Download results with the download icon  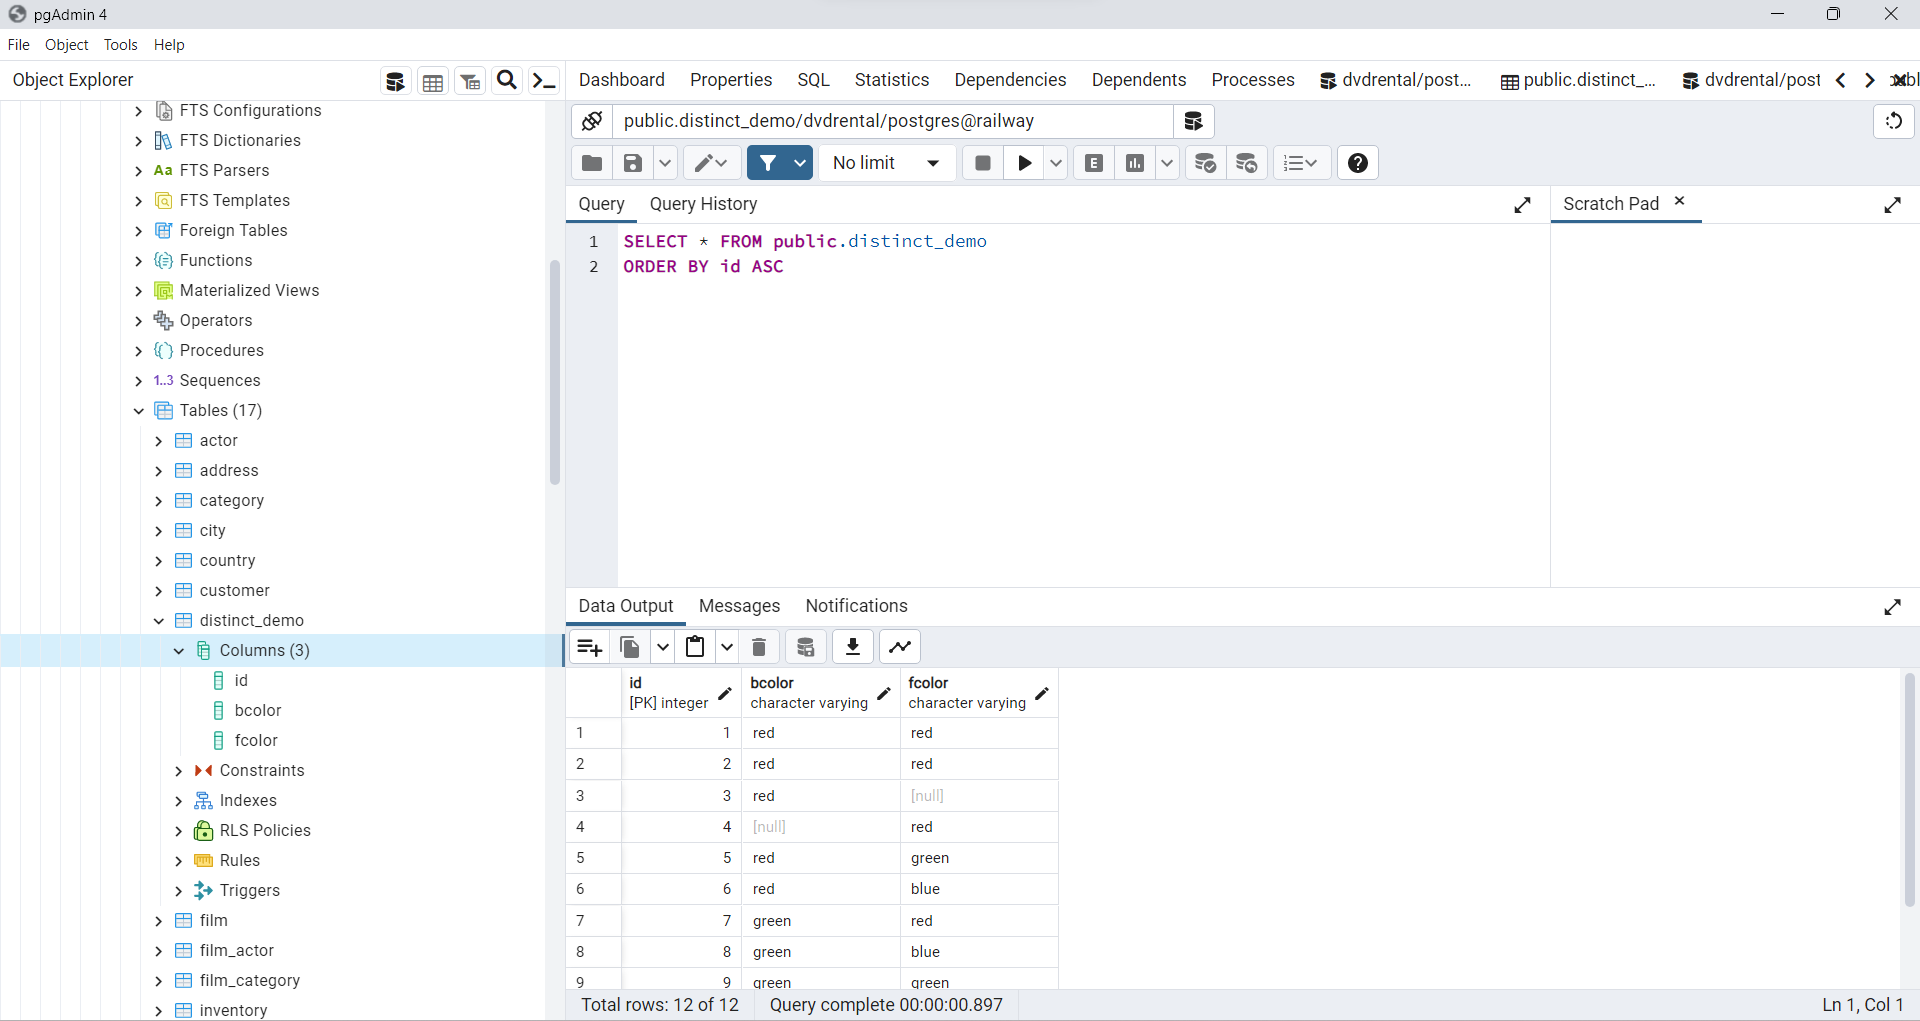point(853,647)
